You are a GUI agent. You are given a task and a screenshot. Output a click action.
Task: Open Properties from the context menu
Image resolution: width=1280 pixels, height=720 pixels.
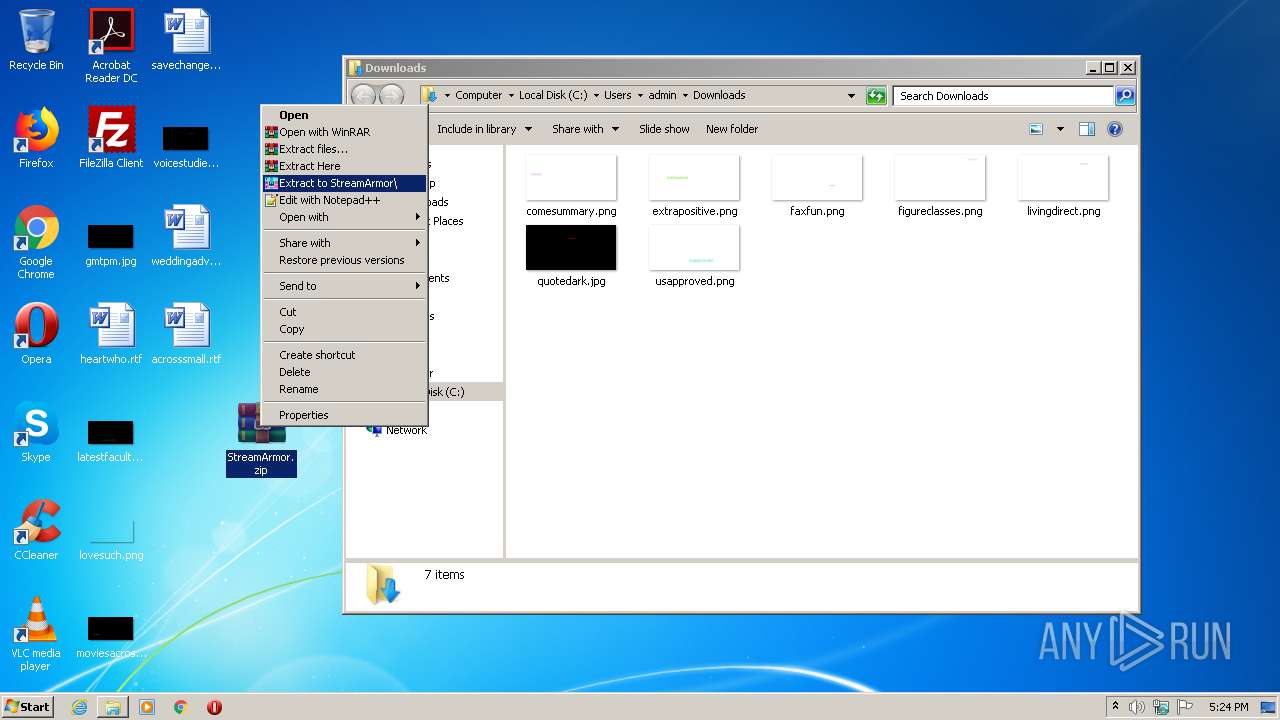(344, 415)
